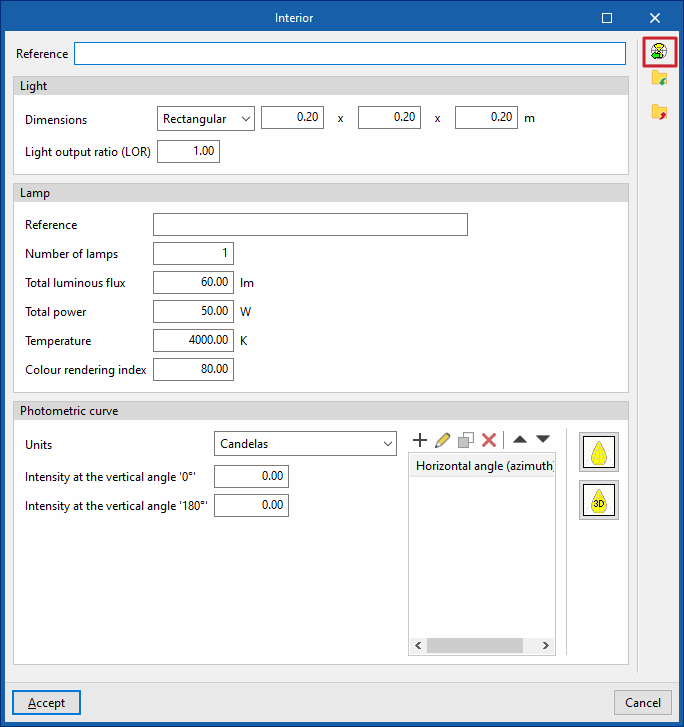Edit intensity at vertical angle 180° field
The height and width of the screenshot is (727, 684).
point(251,505)
